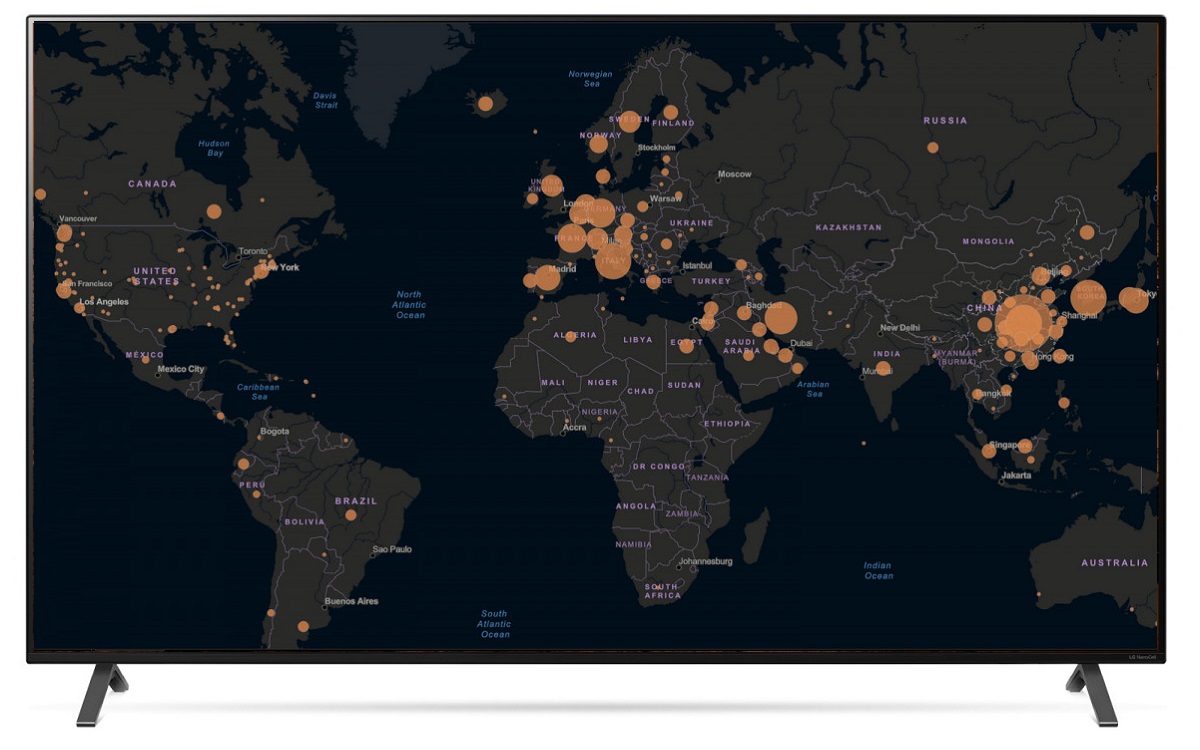
Task: Click the Moscow city label
Action: tap(734, 175)
